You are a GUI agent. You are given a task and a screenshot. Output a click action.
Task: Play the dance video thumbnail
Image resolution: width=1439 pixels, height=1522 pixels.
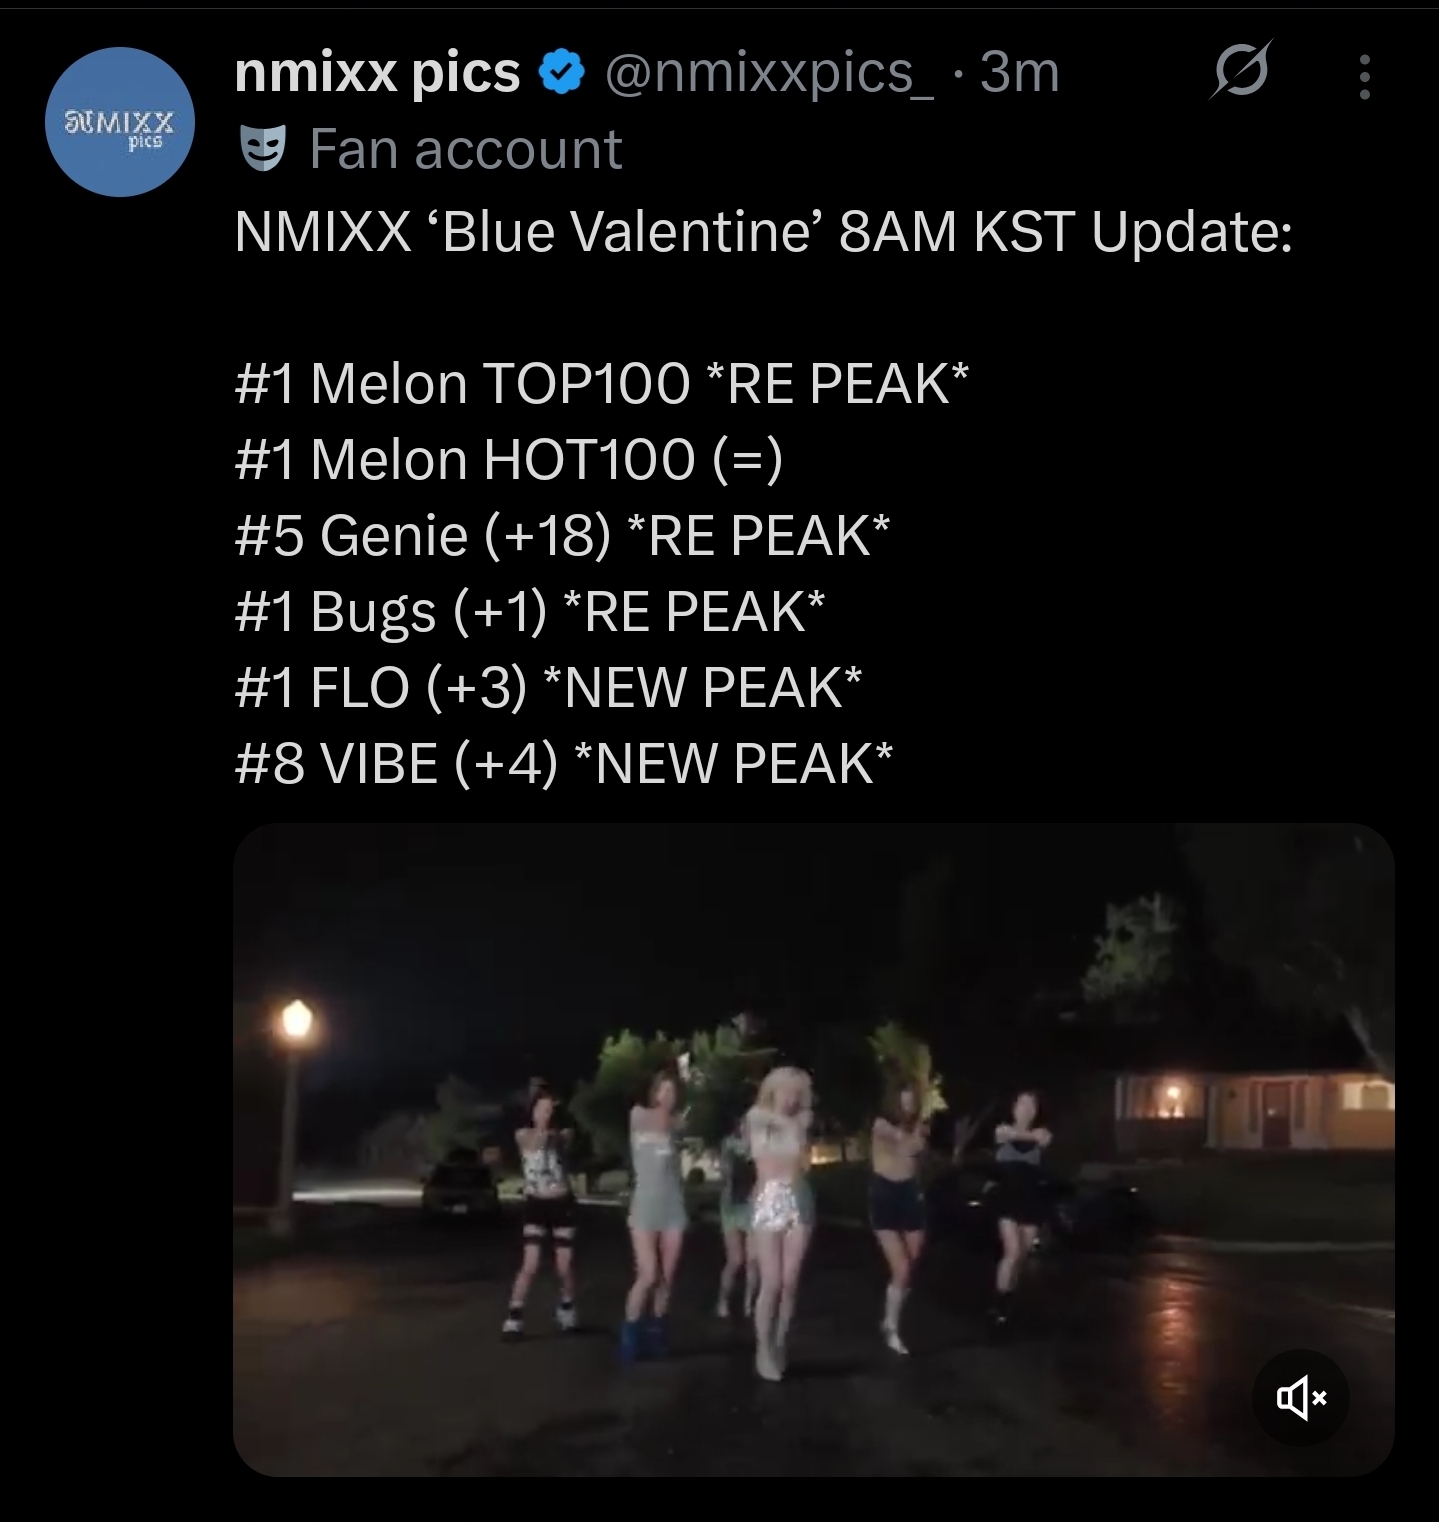coord(813,1149)
